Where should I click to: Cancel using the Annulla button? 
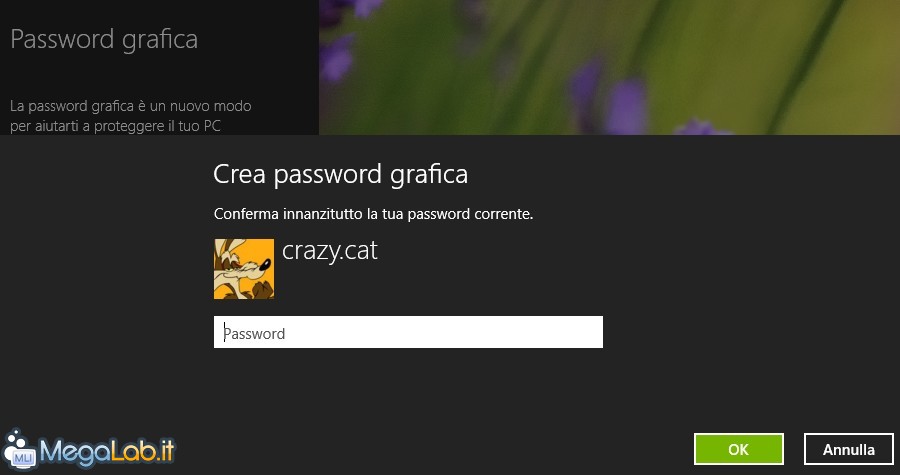848,449
